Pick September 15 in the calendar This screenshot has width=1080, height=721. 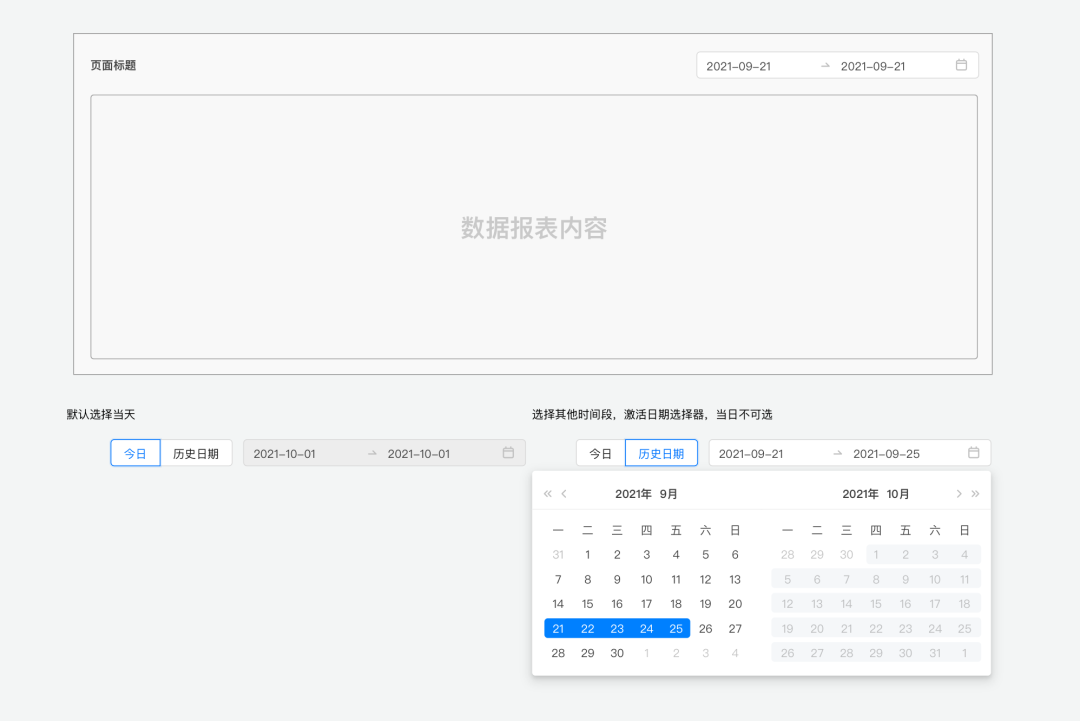(588, 604)
